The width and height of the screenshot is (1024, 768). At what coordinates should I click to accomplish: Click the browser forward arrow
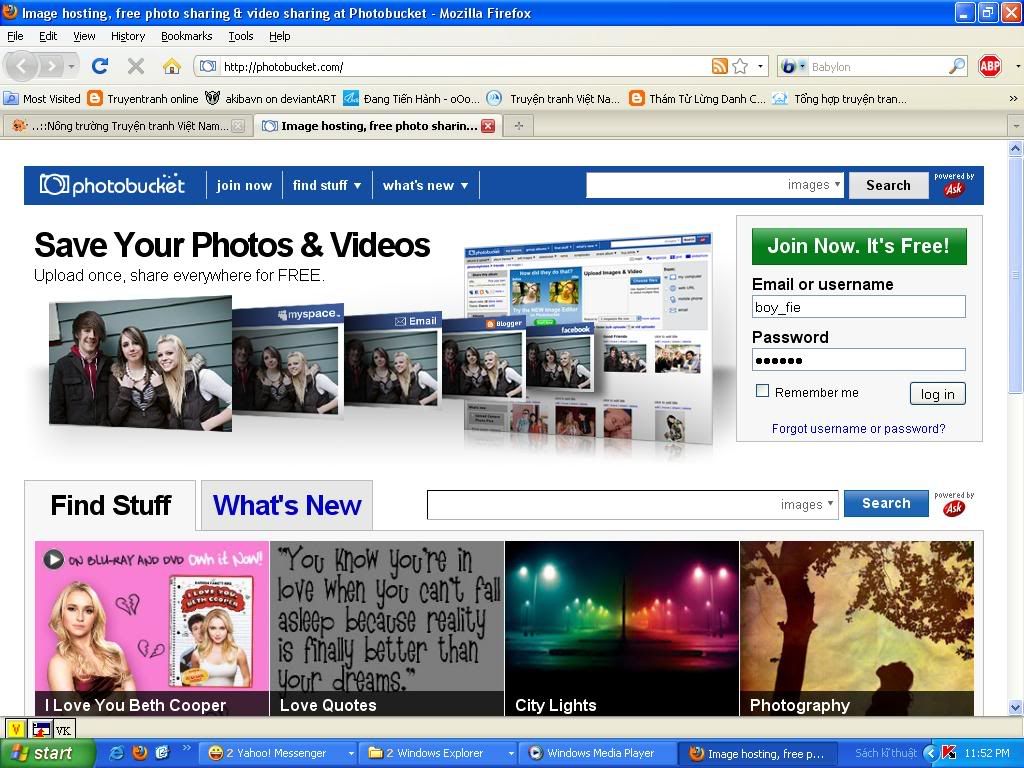coord(51,66)
